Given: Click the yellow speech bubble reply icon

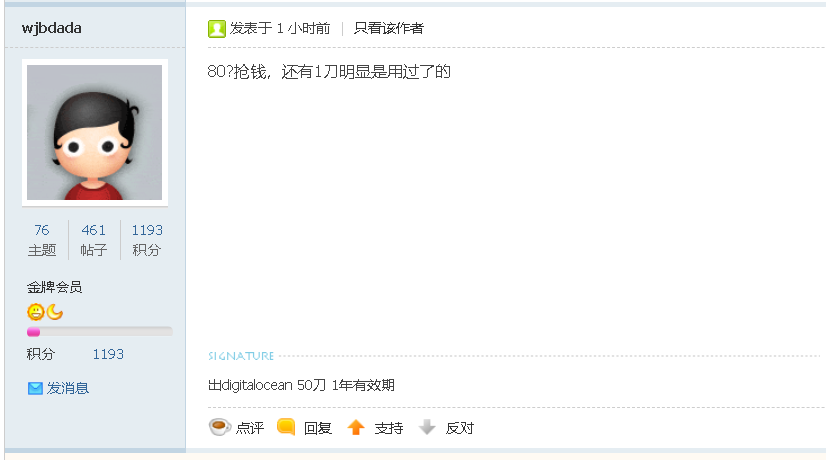Looking at the screenshot, I should tap(286, 427).
